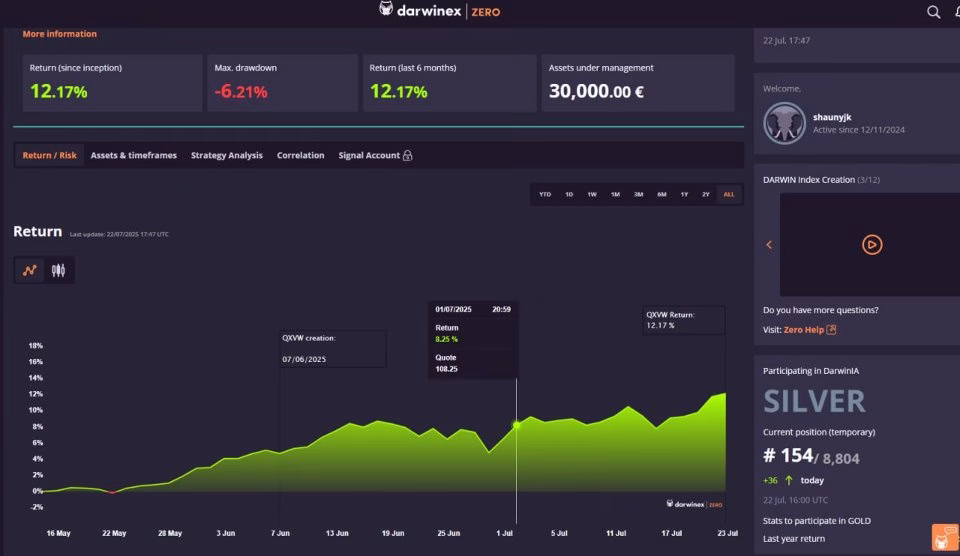Open the search magnifier icon
The height and width of the screenshot is (556, 960).
pos(933,12)
